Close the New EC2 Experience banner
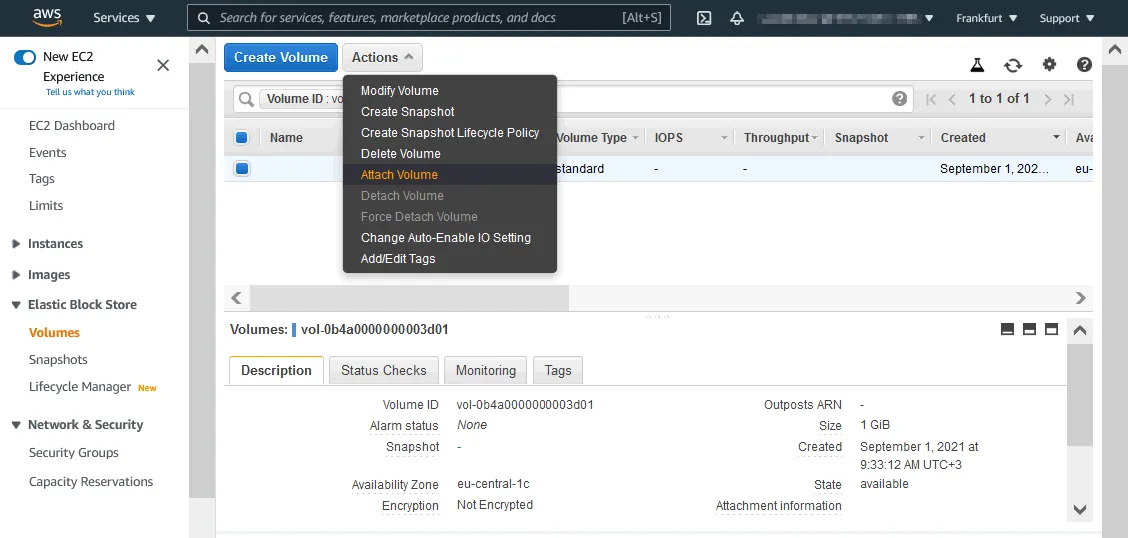The height and width of the screenshot is (538, 1128). click(163, 65)
